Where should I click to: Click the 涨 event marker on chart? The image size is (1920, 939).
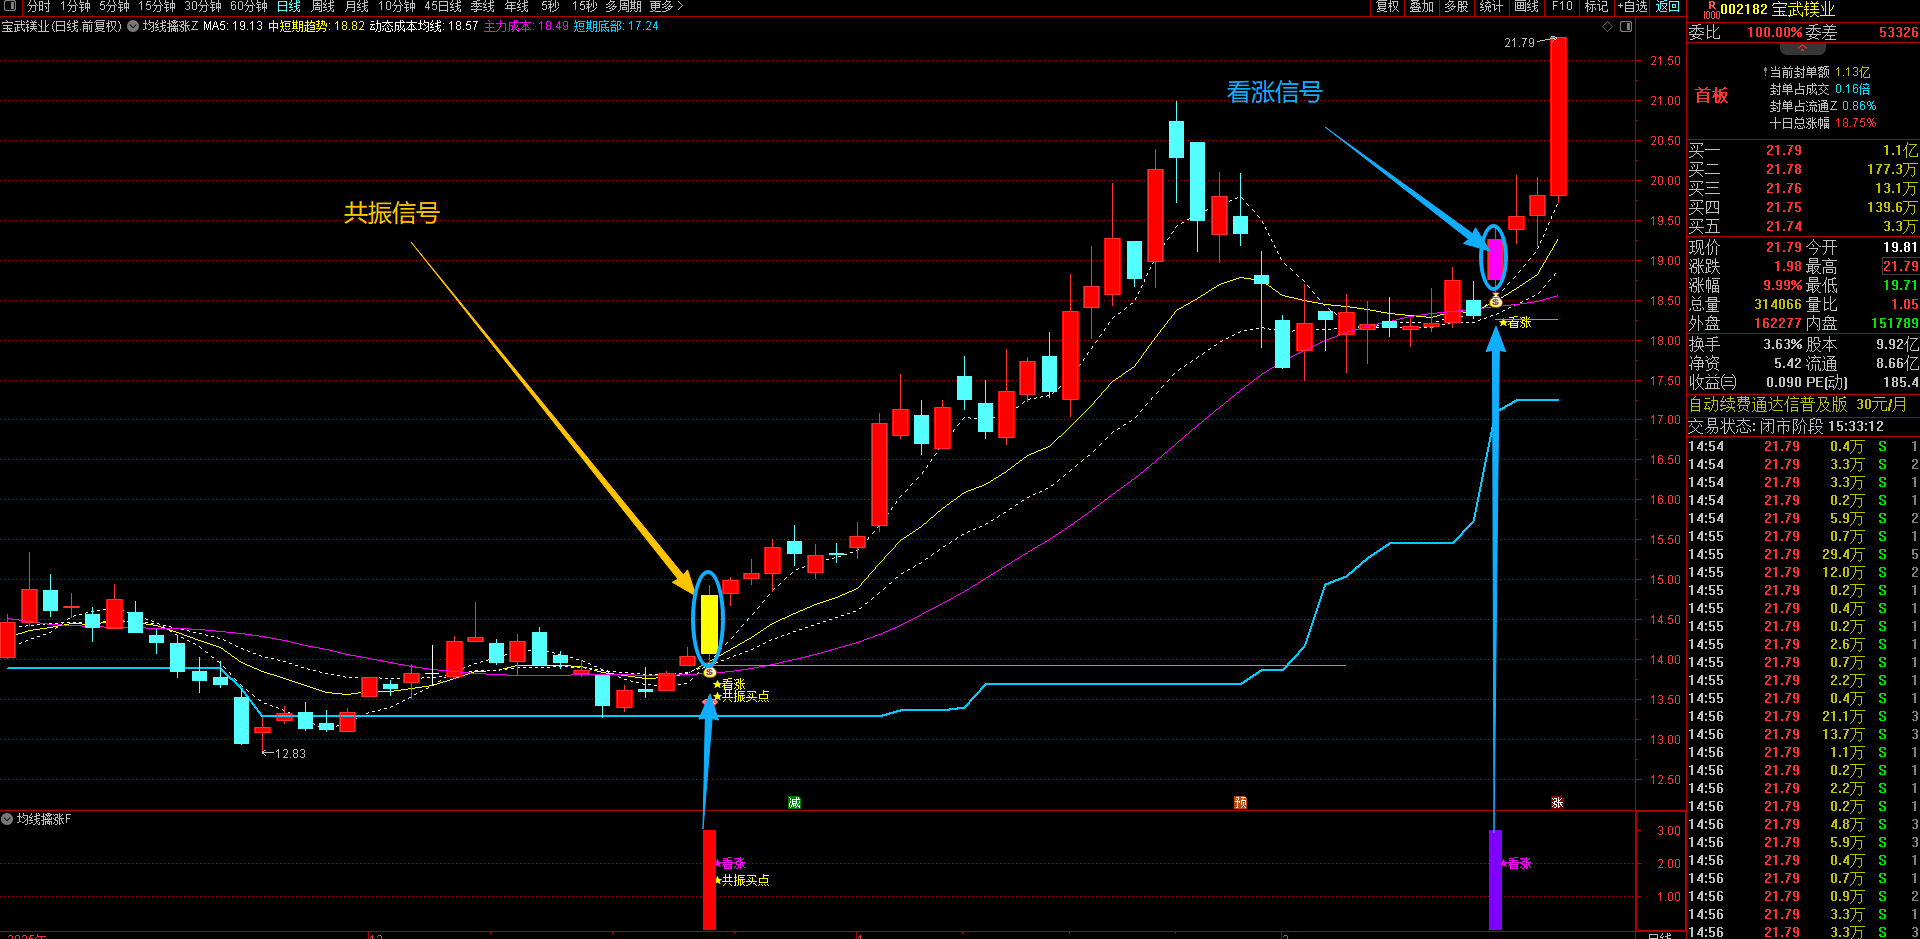click(x=1557, y=802)
